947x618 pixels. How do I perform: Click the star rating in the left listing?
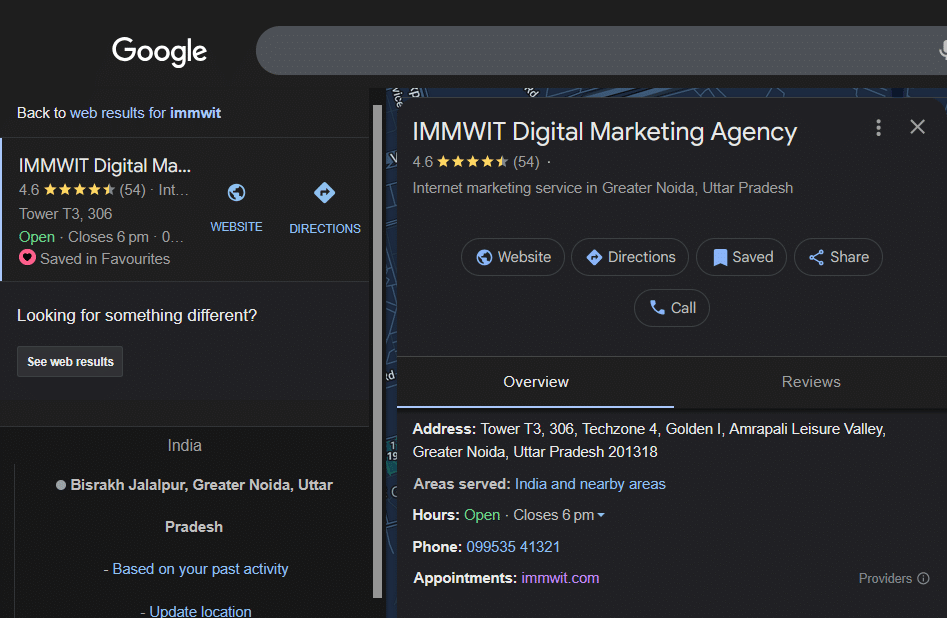[x=79, y=190]
